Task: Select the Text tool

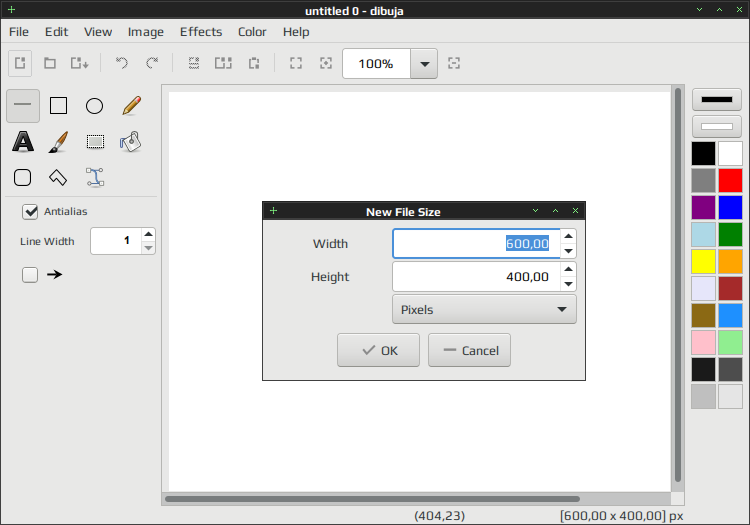Action: [23, 142]
